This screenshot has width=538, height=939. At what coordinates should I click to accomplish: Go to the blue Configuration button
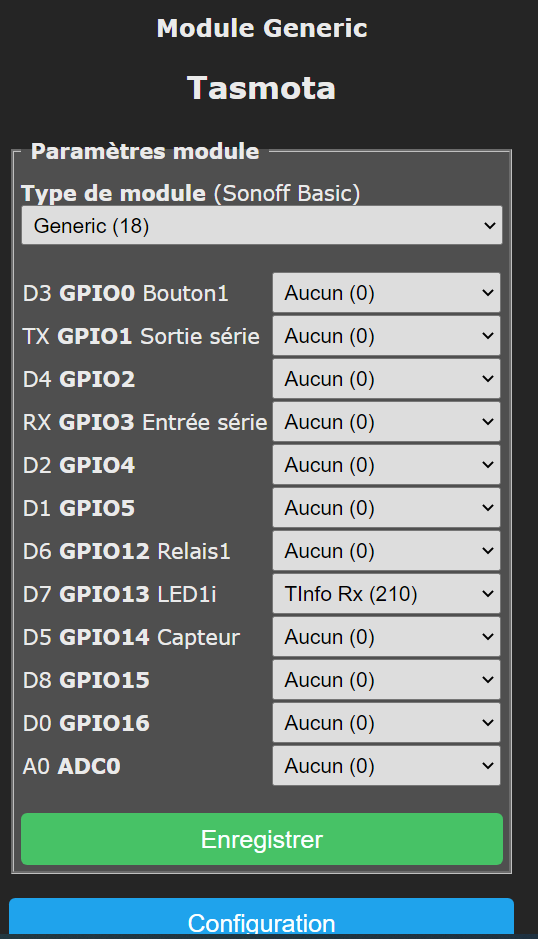coord(262,917)
